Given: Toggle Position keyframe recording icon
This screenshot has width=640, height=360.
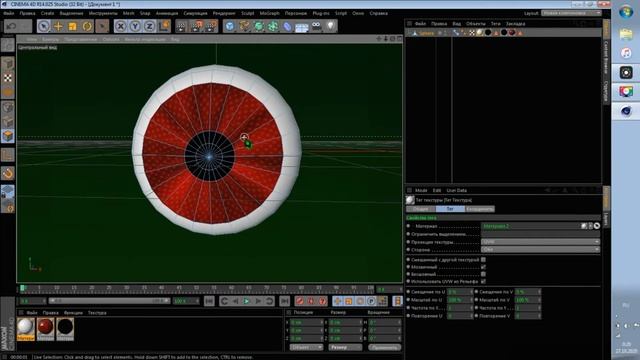Looking at the screenshot, I should [x=337, y=301].
